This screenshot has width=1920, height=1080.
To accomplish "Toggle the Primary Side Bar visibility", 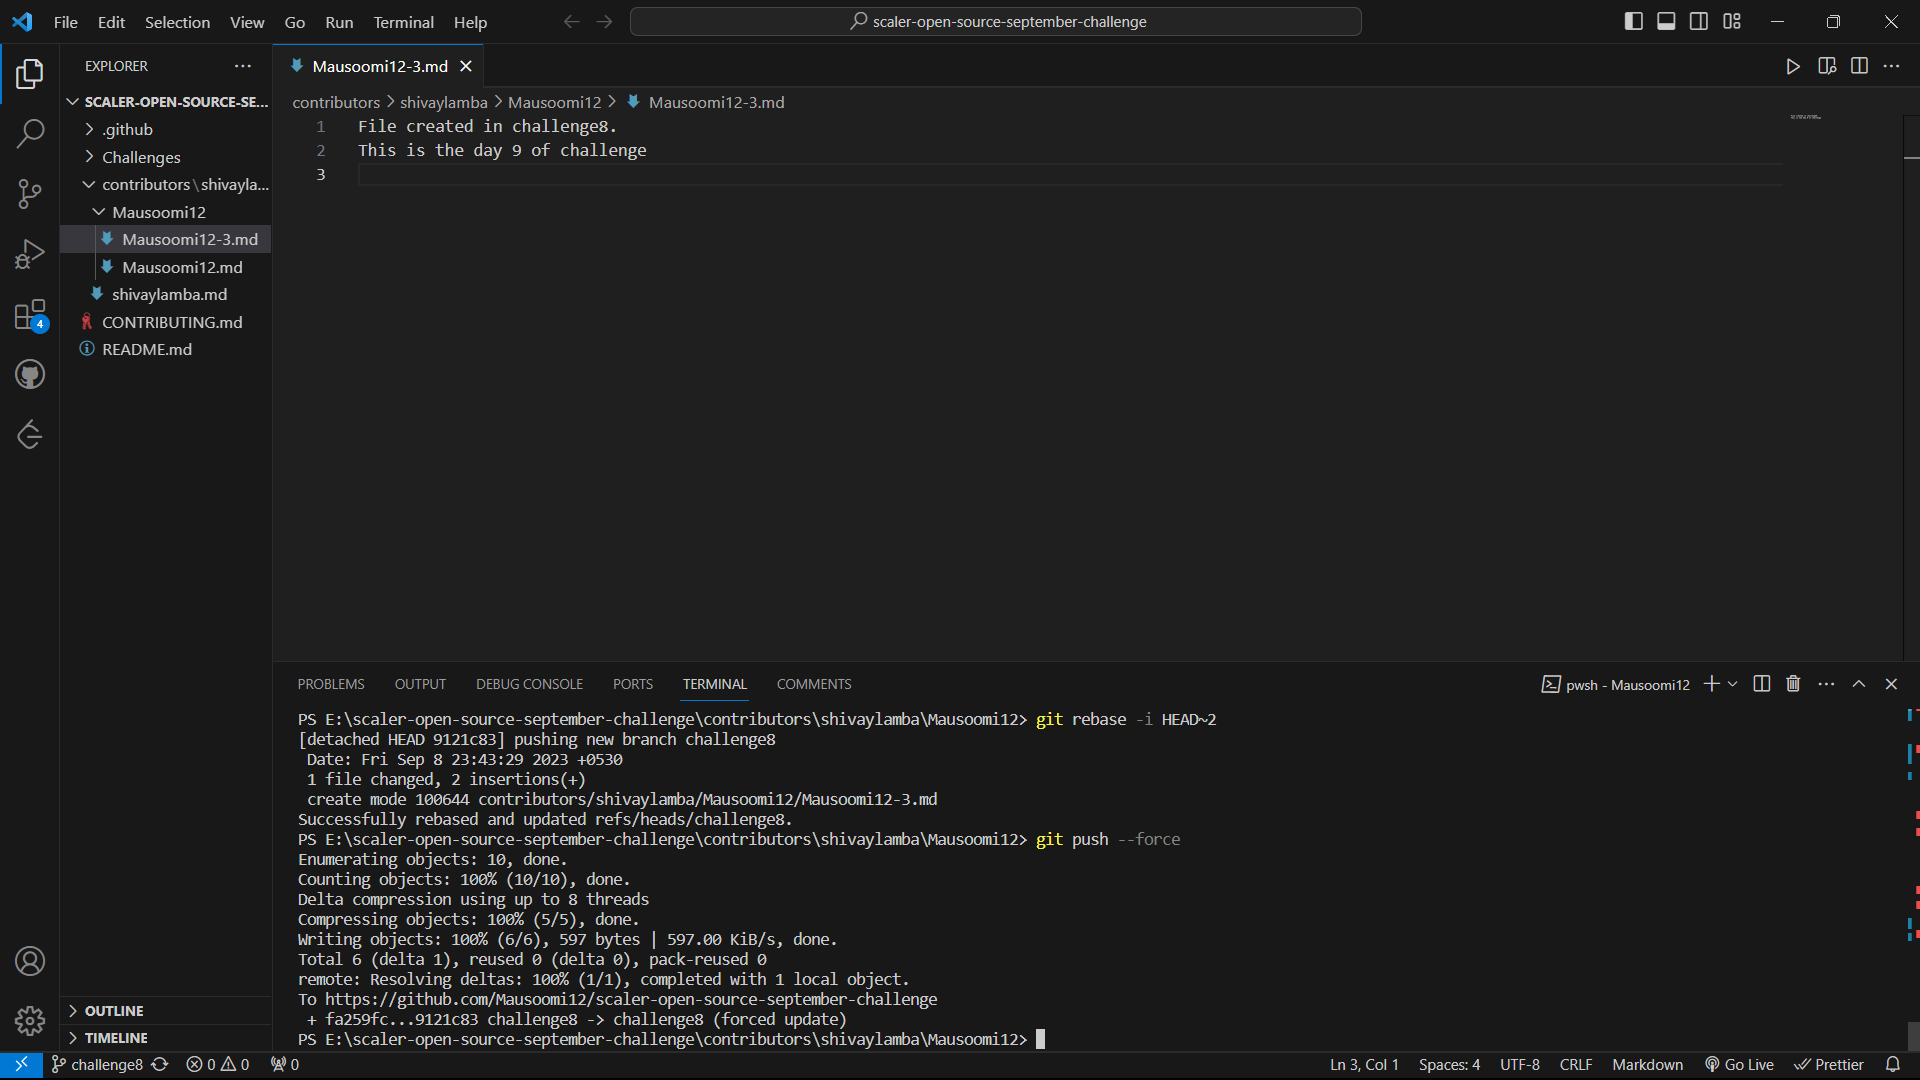I will point(1633,20).
